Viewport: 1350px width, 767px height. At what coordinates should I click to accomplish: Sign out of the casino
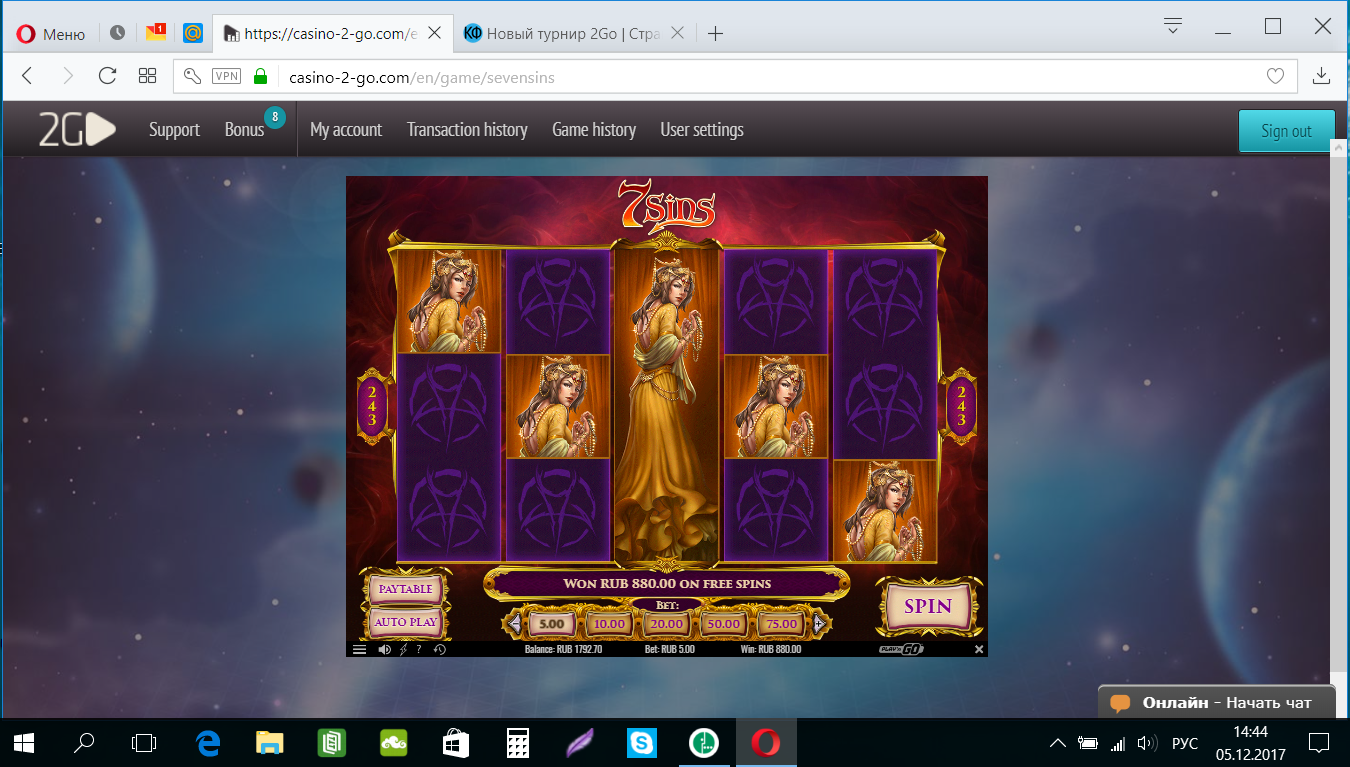pos(1286,131)
